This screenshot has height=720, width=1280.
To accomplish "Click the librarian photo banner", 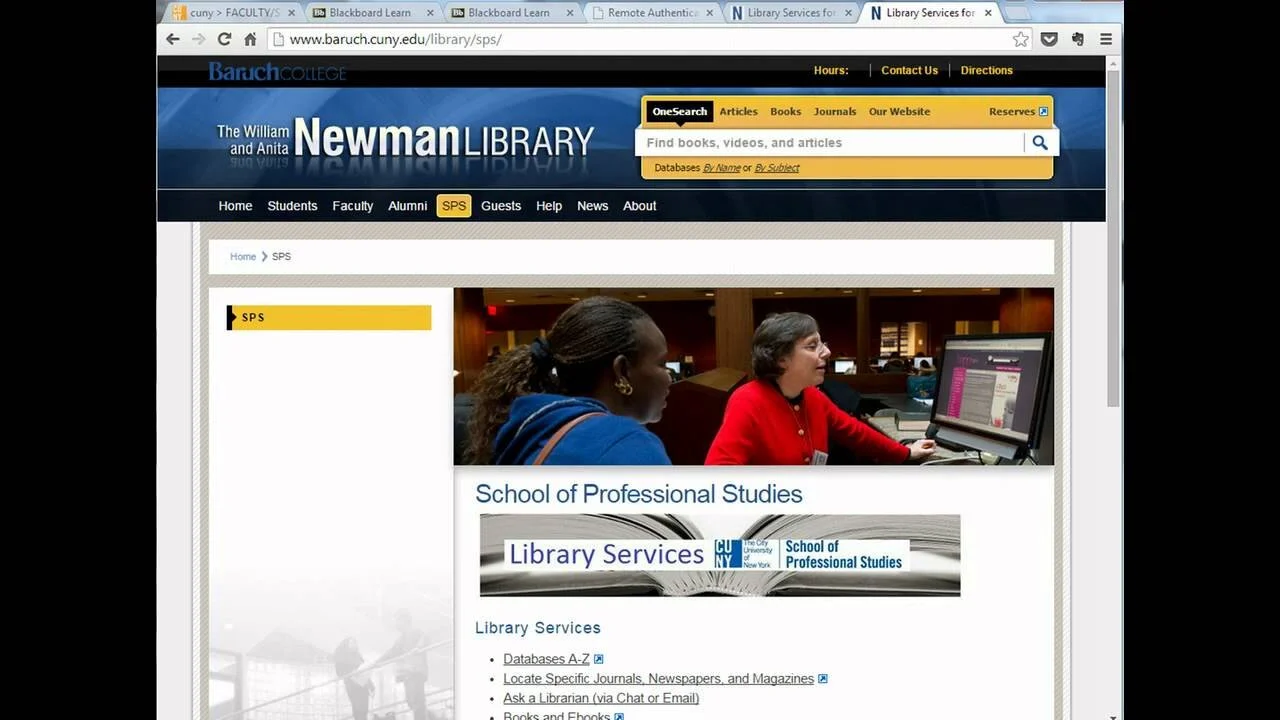I will click(x=754, y=377).
